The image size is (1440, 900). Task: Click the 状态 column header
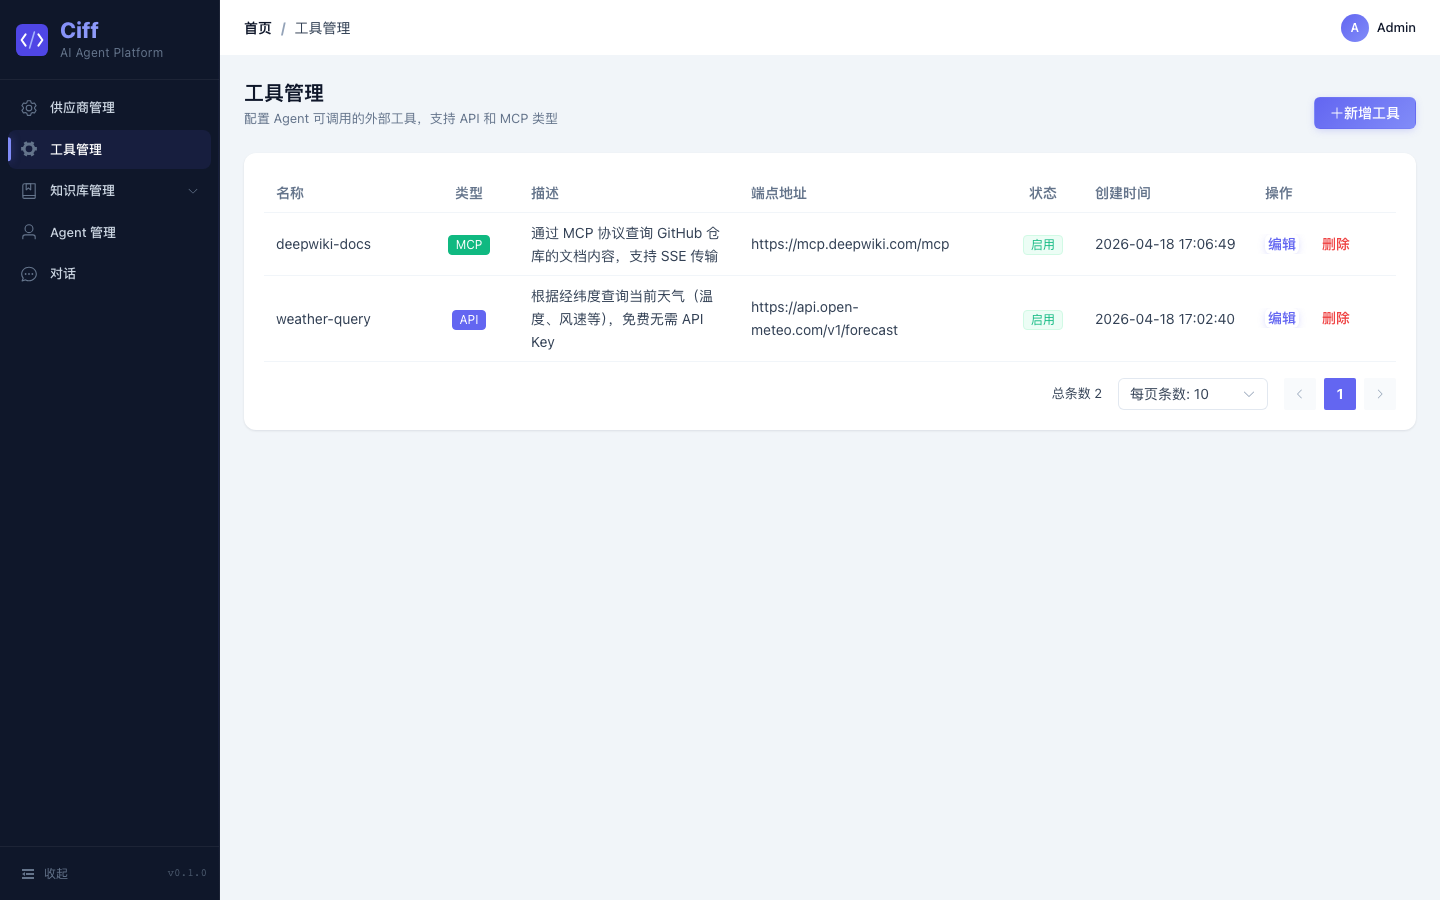tap(1043, 193)
